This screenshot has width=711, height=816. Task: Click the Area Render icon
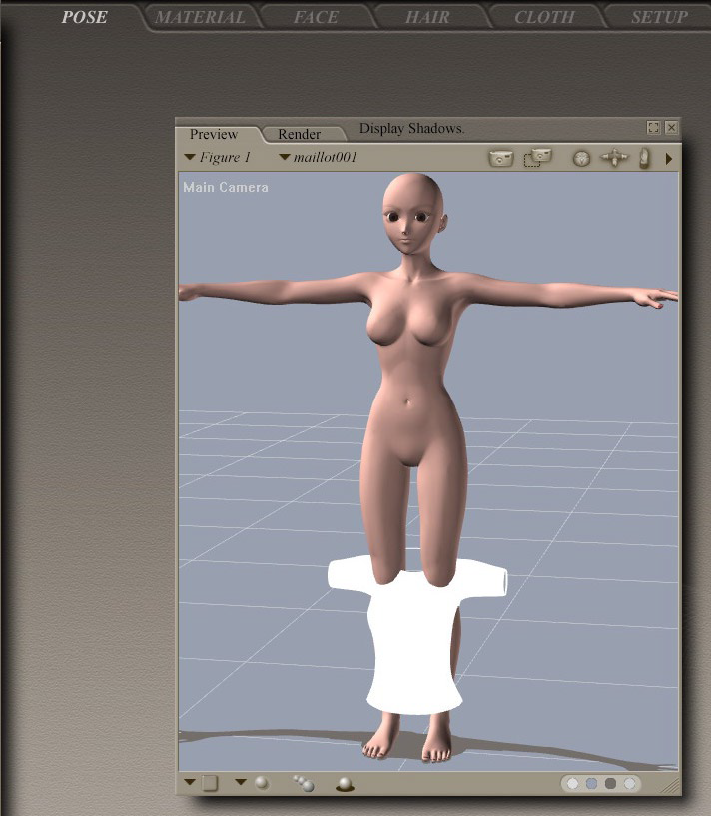click(x=537, y=158)
